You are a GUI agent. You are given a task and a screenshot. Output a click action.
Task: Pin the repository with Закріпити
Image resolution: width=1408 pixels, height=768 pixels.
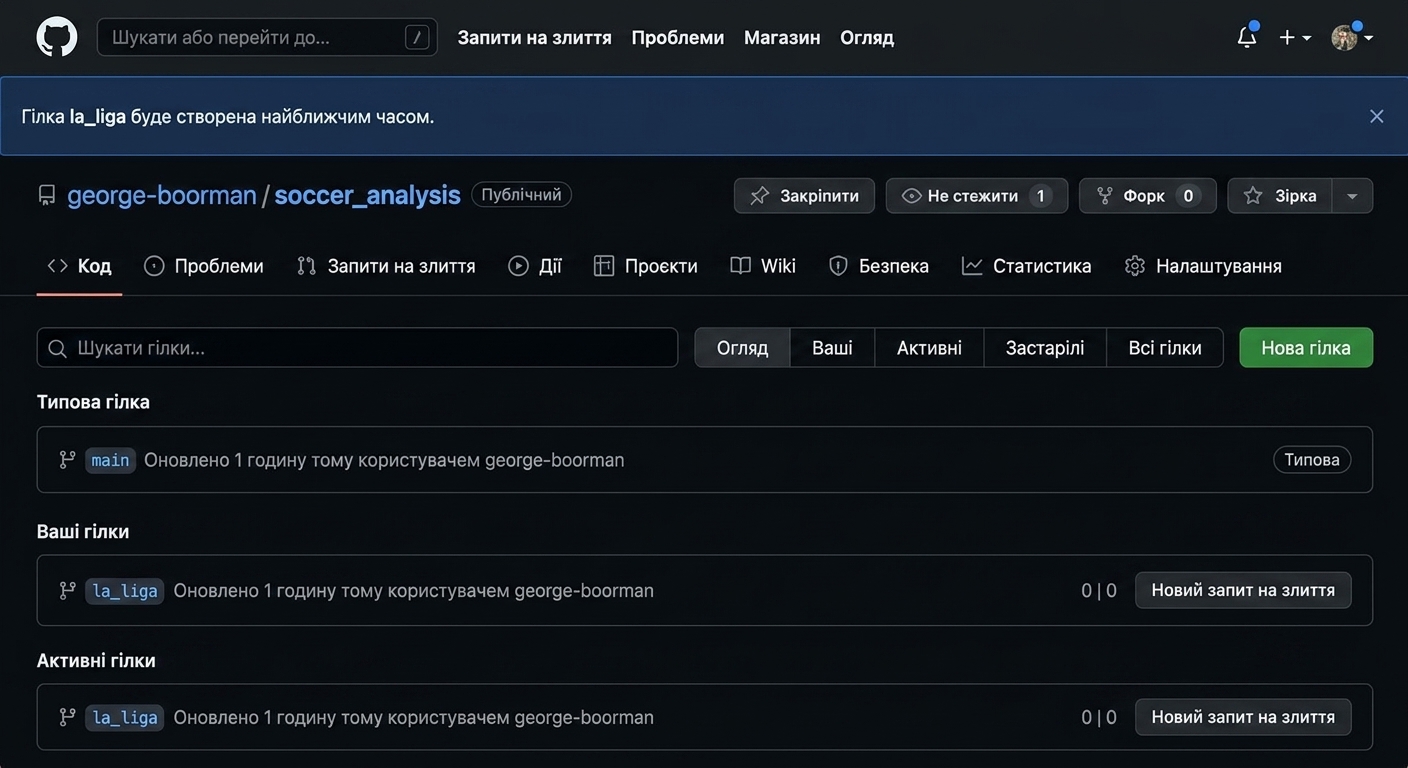click(804, 196)
